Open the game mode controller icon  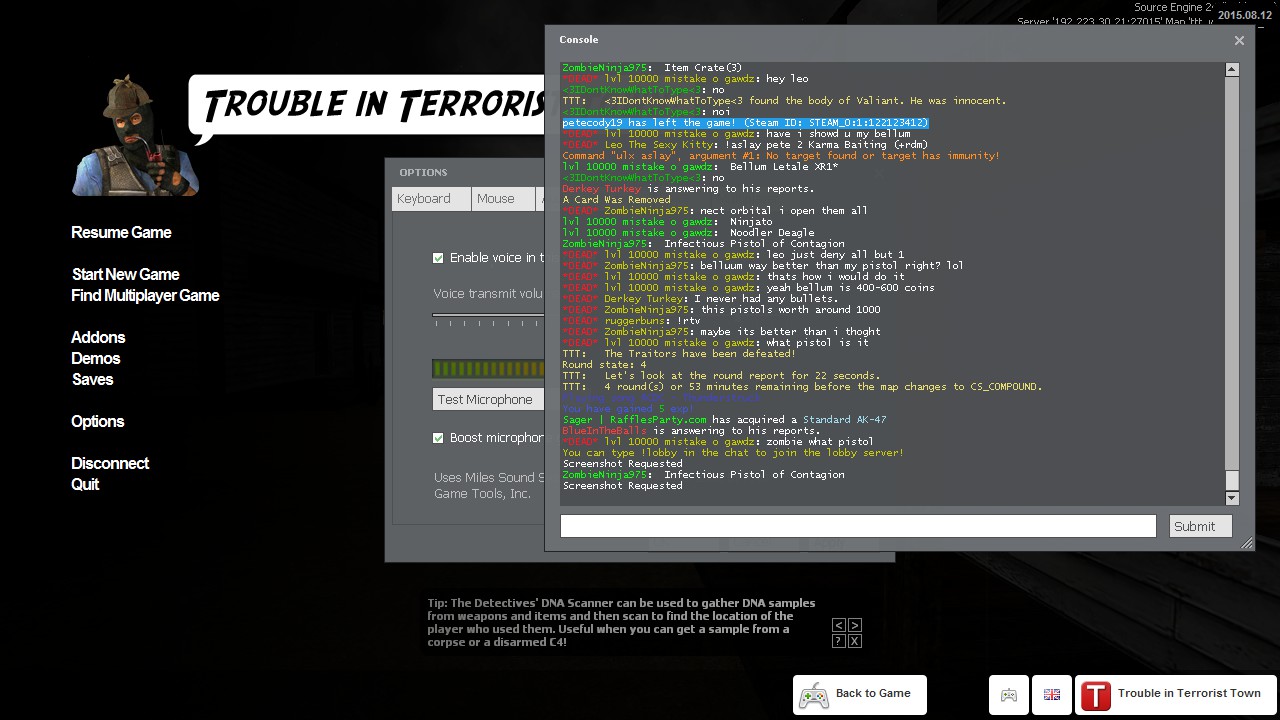click(1009, 695)
